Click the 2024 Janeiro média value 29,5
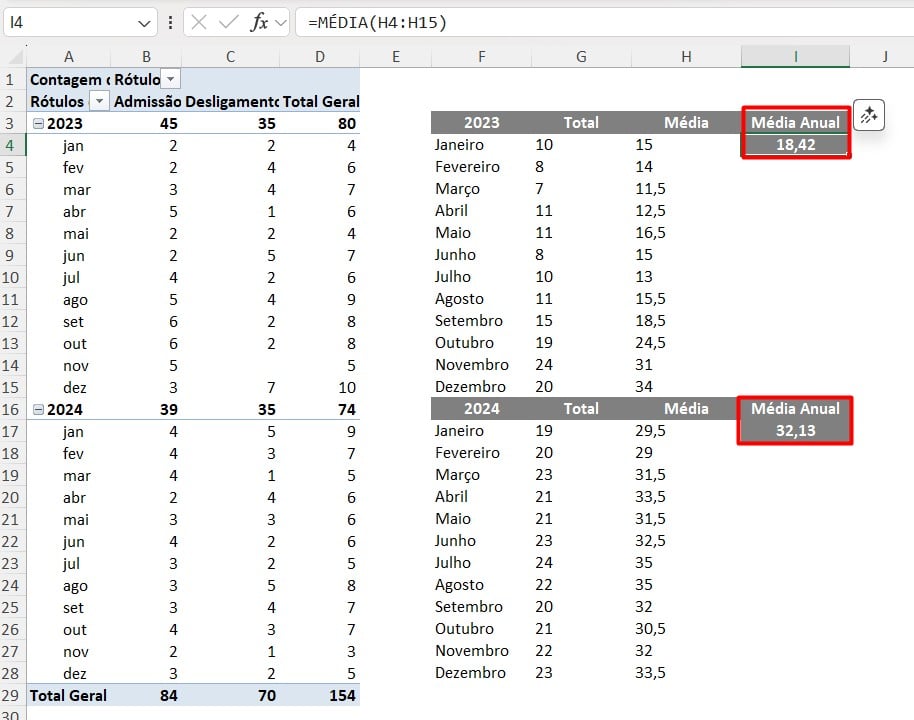 (x=650, y=431)
